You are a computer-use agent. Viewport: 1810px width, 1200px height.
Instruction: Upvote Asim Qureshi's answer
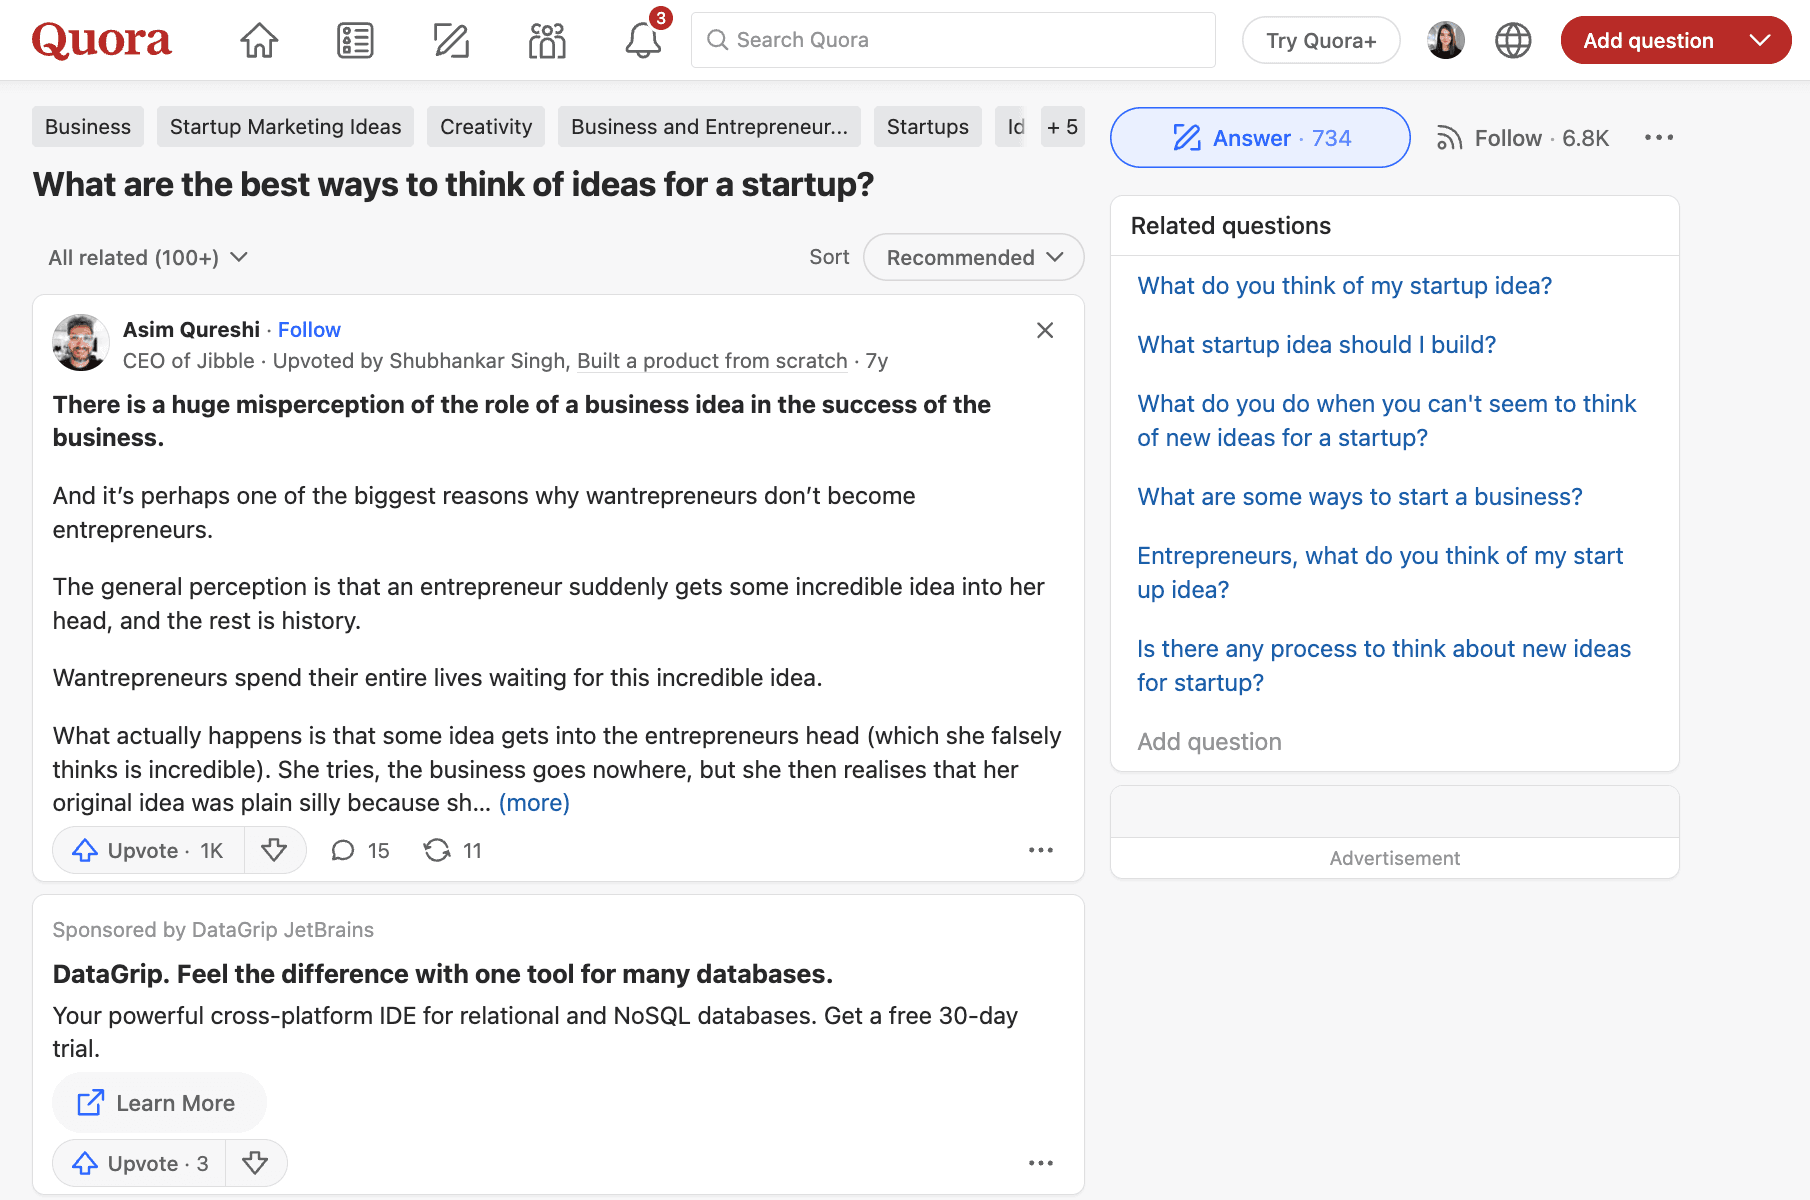coord(148,850)
